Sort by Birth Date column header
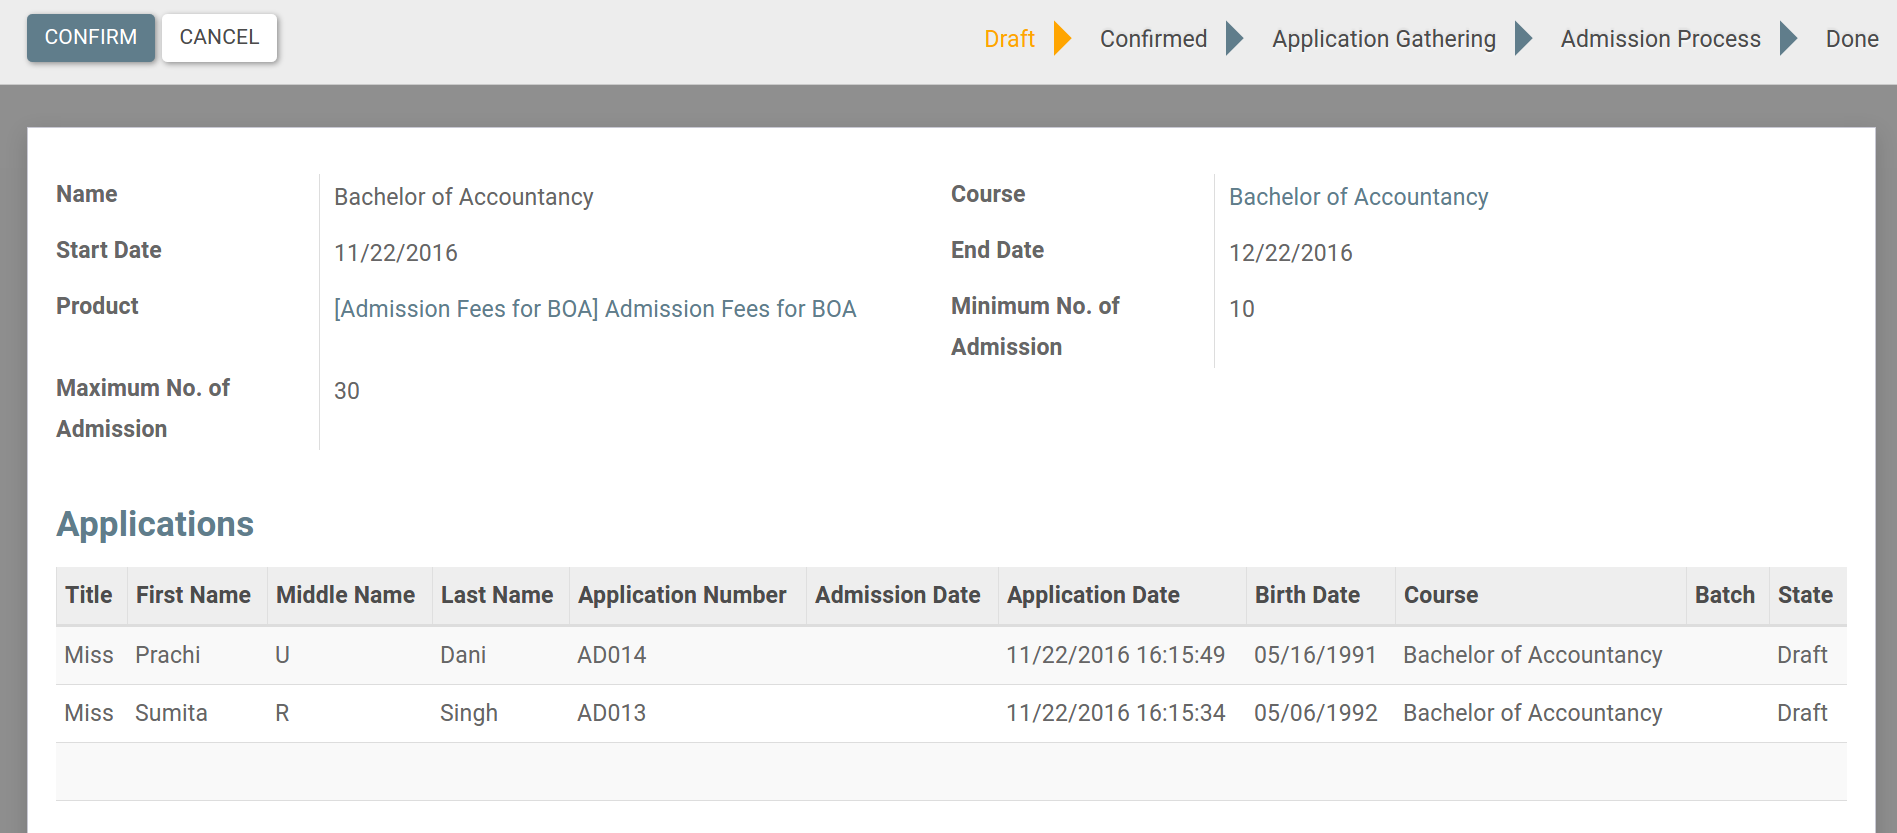 pos(1307,595)
